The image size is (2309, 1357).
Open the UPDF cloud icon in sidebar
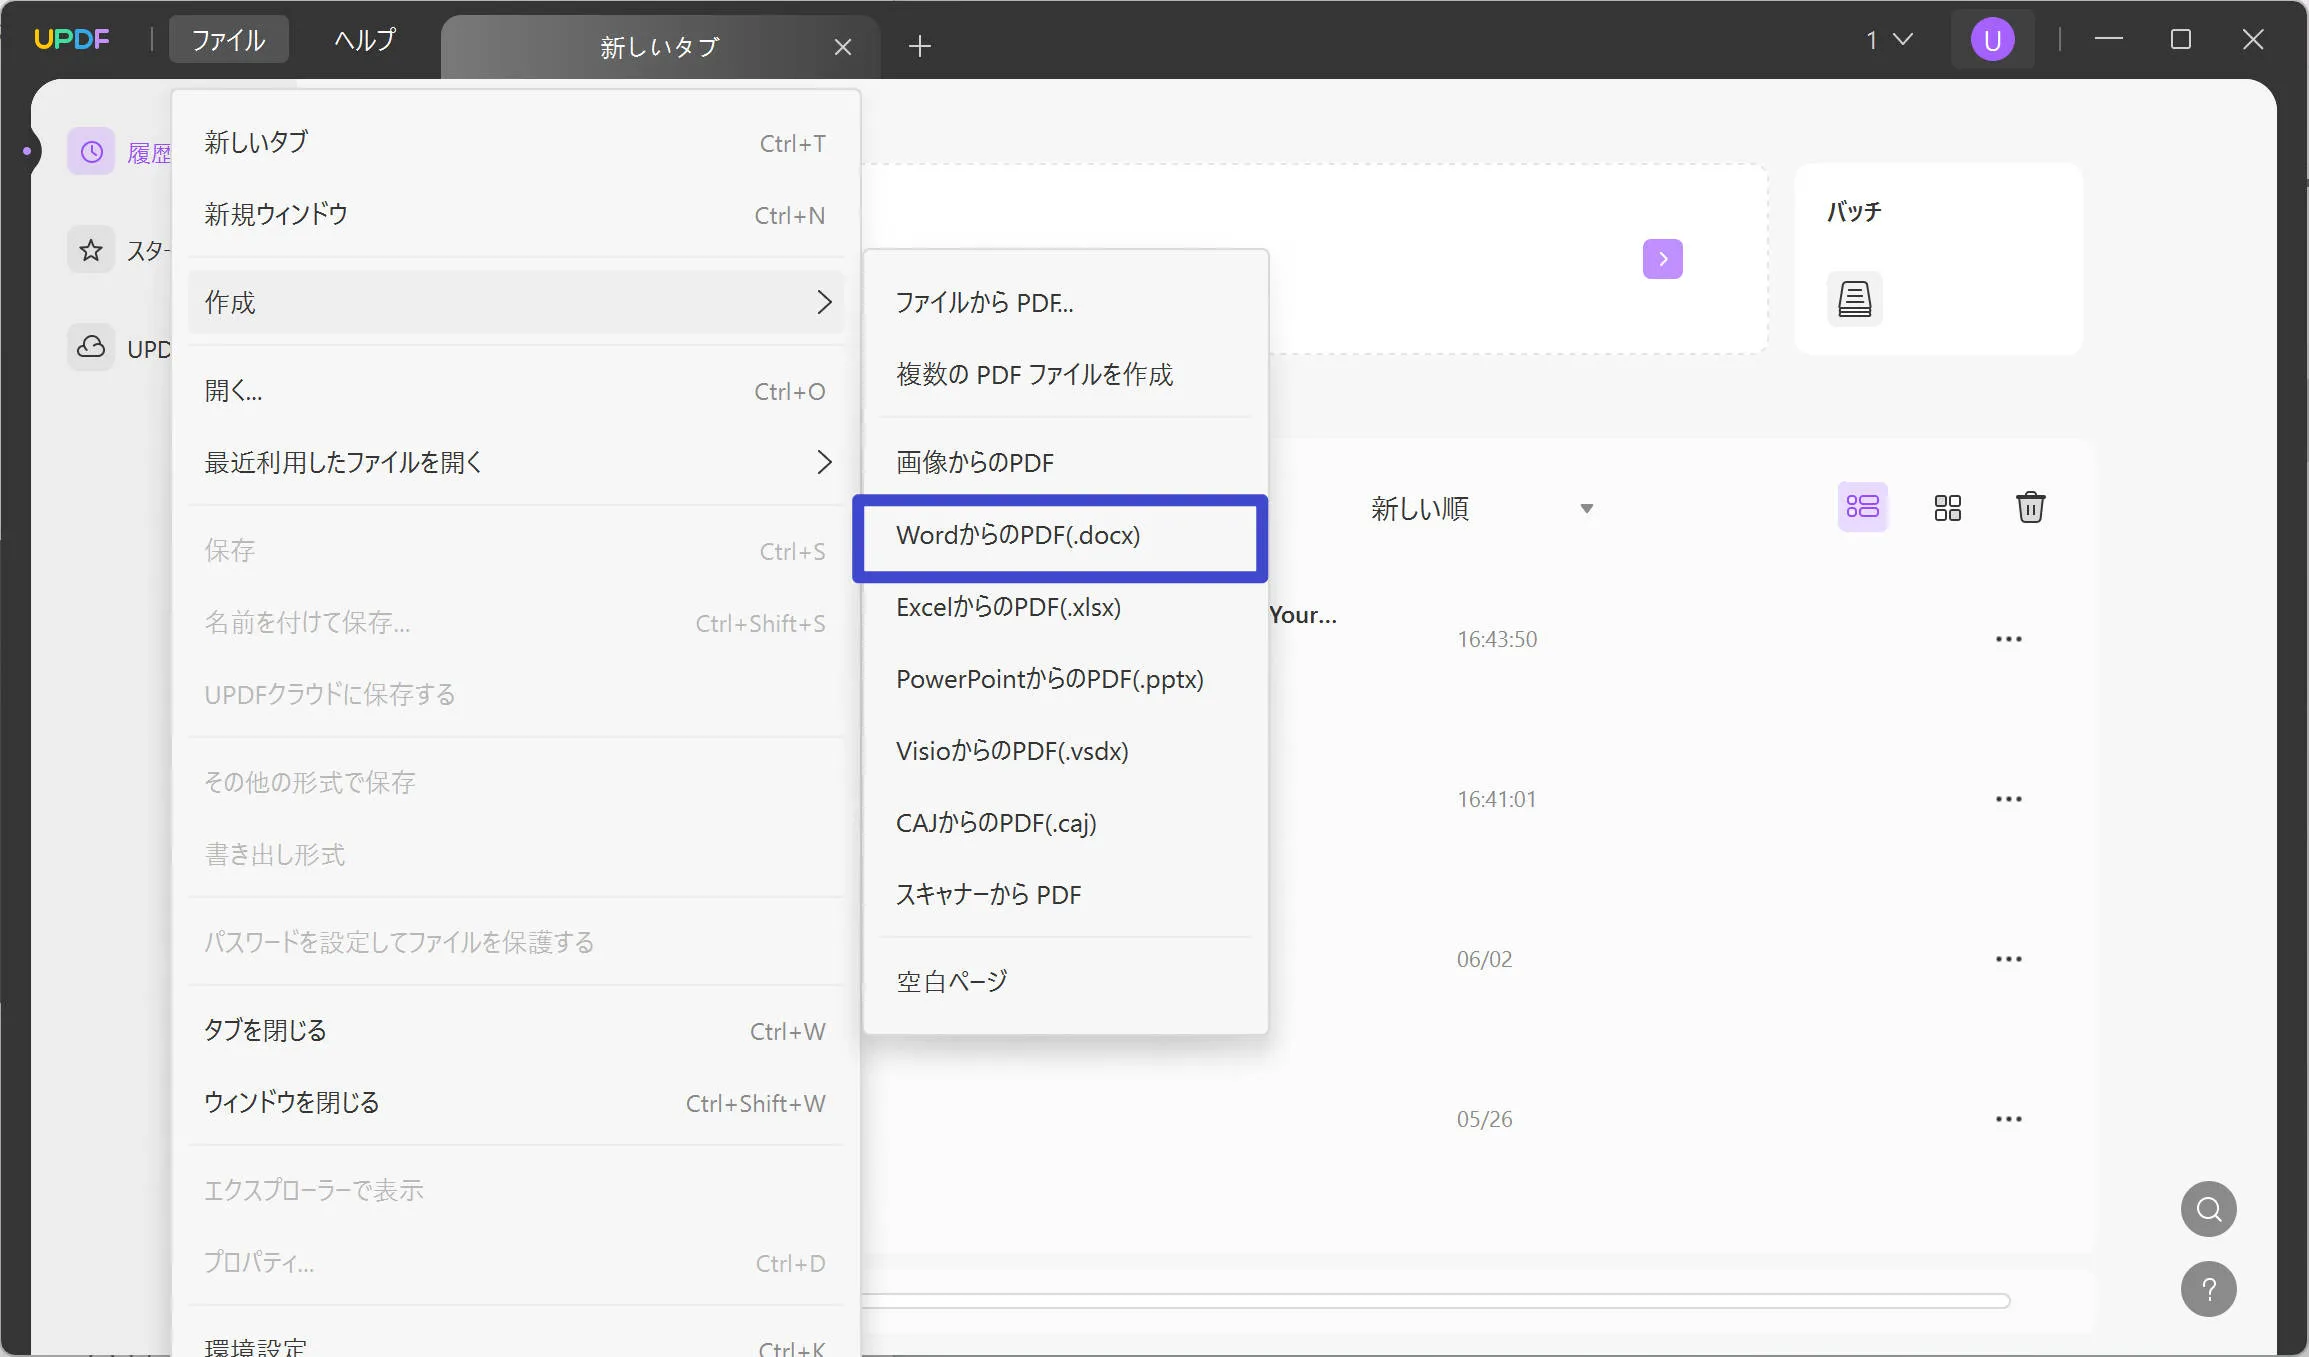coord(91,347)
